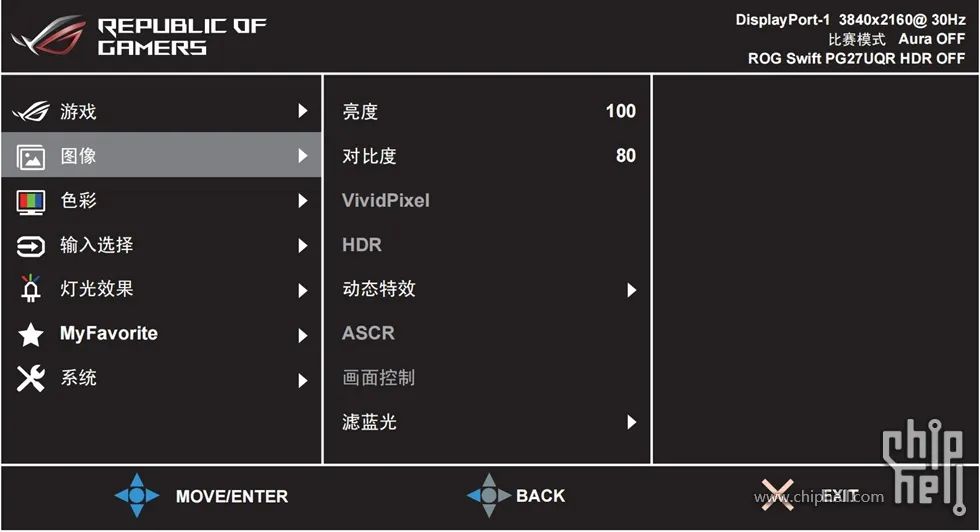
Task: Expand the 游戏 menu arrow
Action: (302, 111)
